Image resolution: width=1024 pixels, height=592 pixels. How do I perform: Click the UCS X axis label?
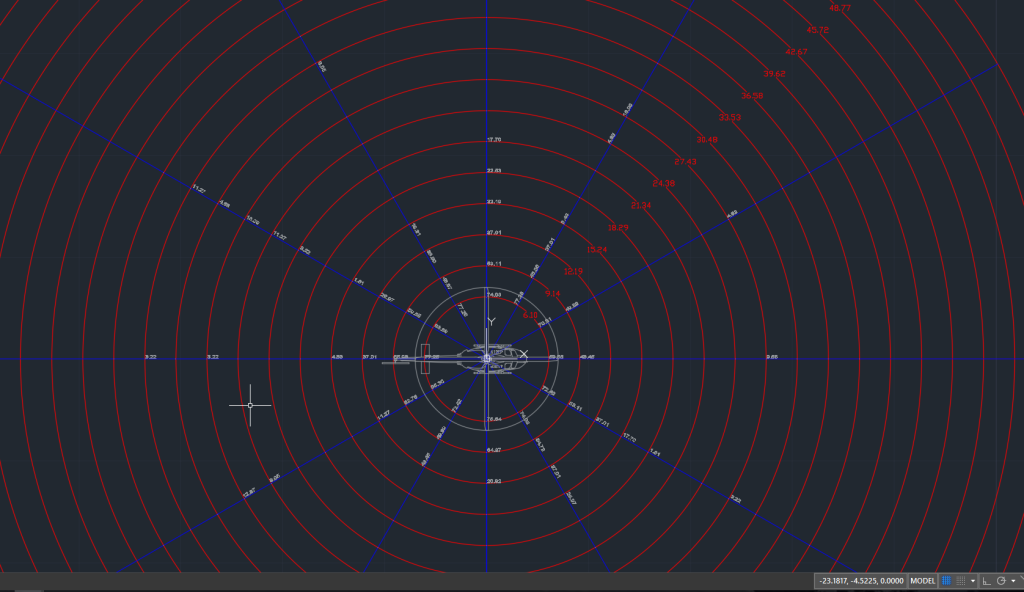(523, 354)
